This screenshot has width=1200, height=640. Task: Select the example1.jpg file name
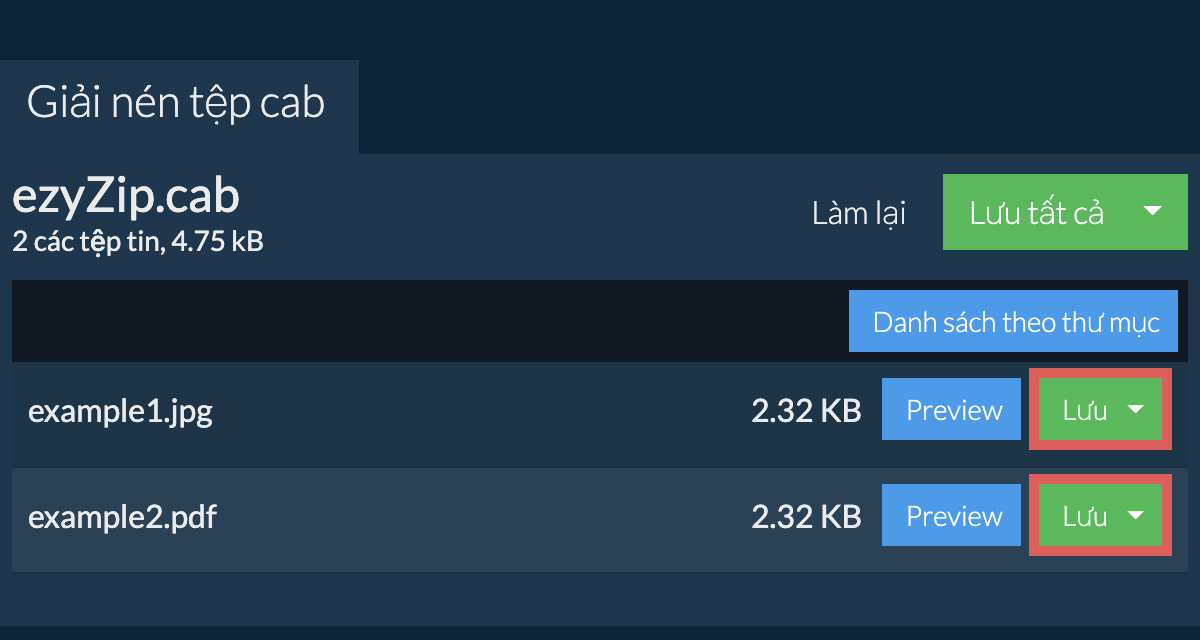click(x=120, y=411)
